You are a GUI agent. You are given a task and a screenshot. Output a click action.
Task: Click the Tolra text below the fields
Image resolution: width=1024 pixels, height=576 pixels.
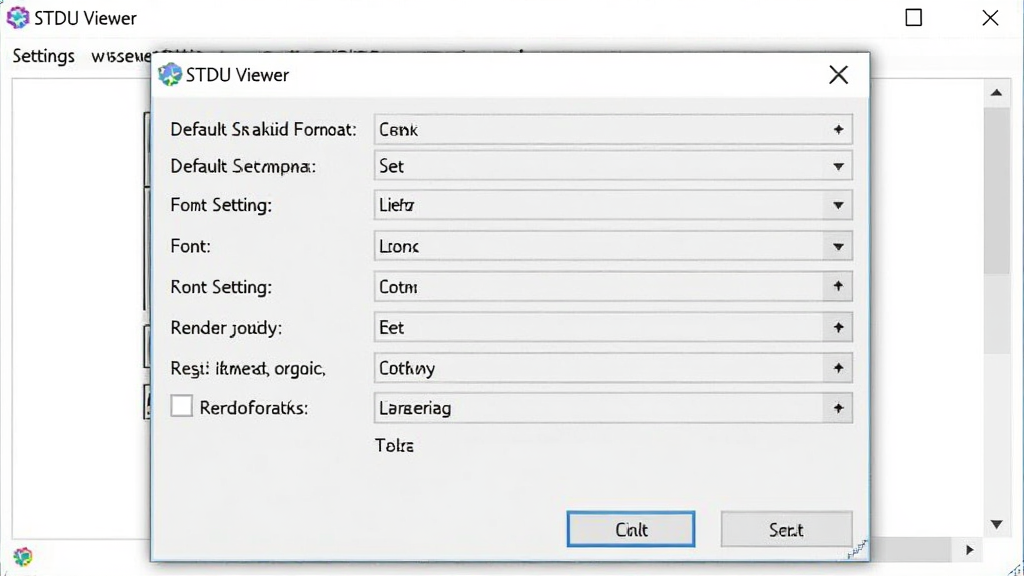click(394, 446)
